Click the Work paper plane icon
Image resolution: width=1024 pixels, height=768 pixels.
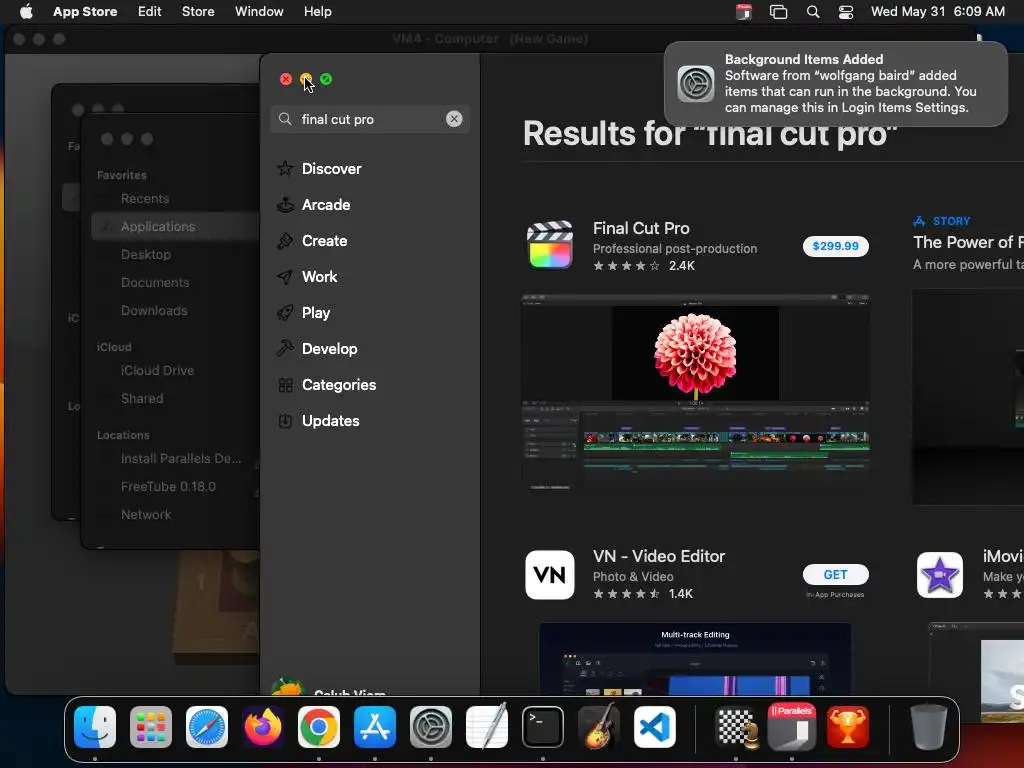[285, 276]
